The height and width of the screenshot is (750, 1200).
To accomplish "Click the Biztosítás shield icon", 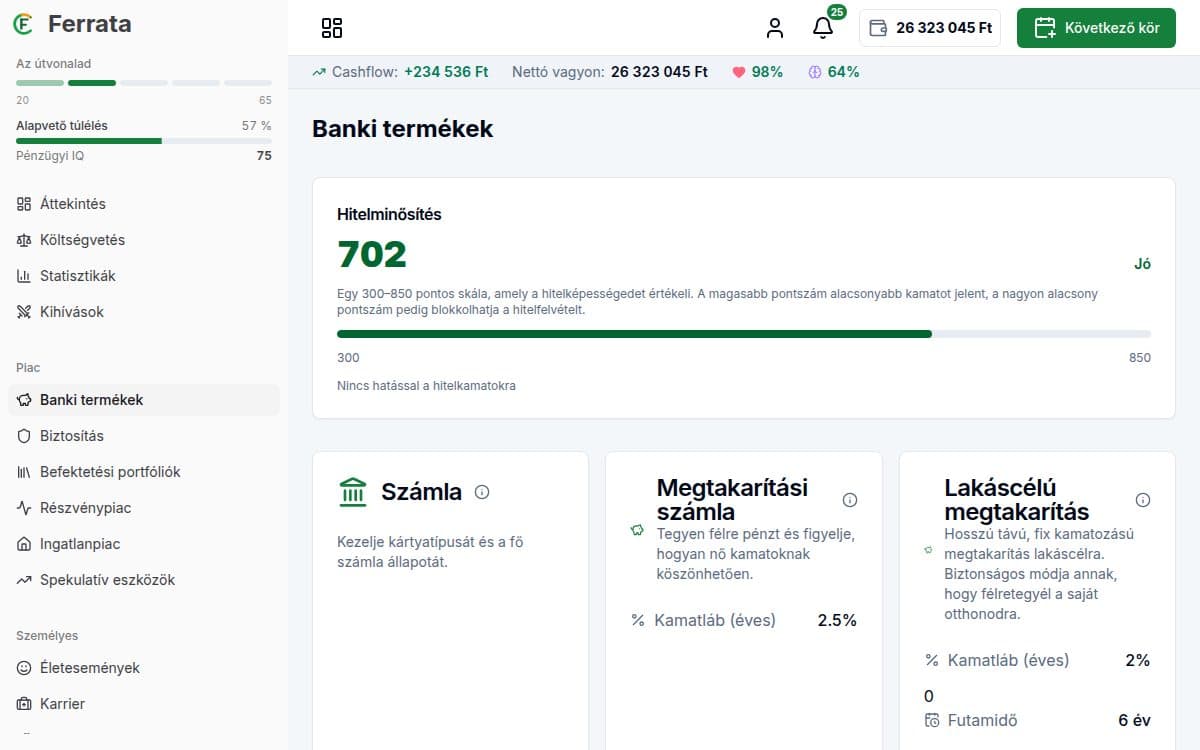I will point(24,436).
